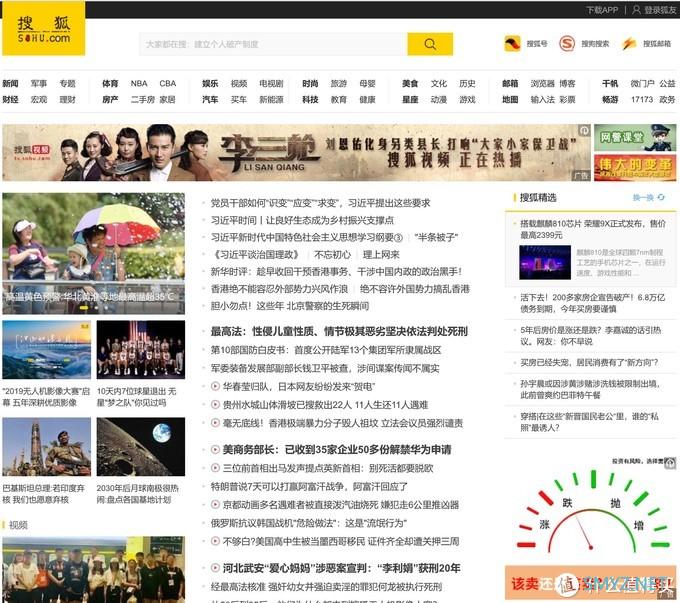Open 活下去！200多家房企宣告破产 article
680x603 pixels.
click(x=592, y=303)
